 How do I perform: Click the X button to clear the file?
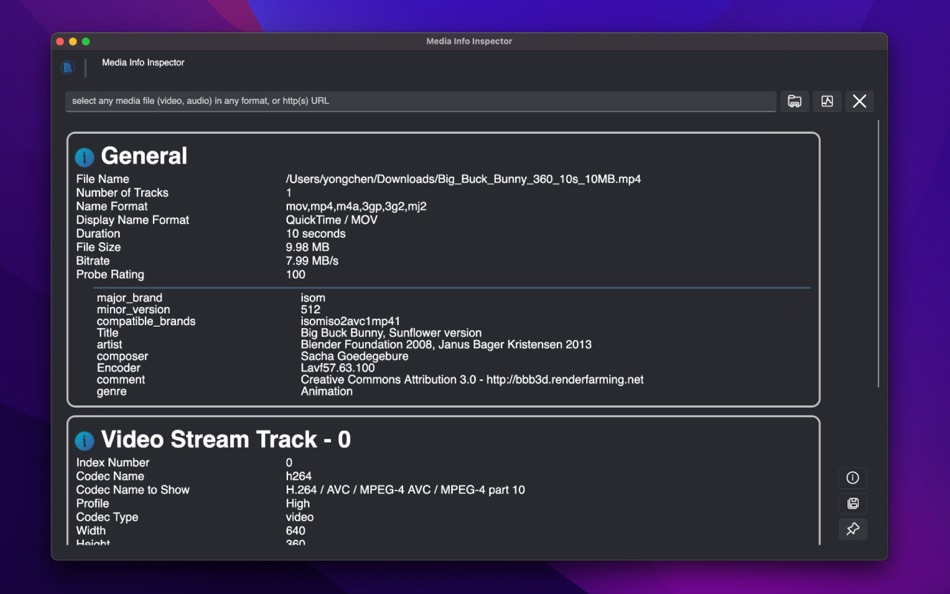(859, 101)
